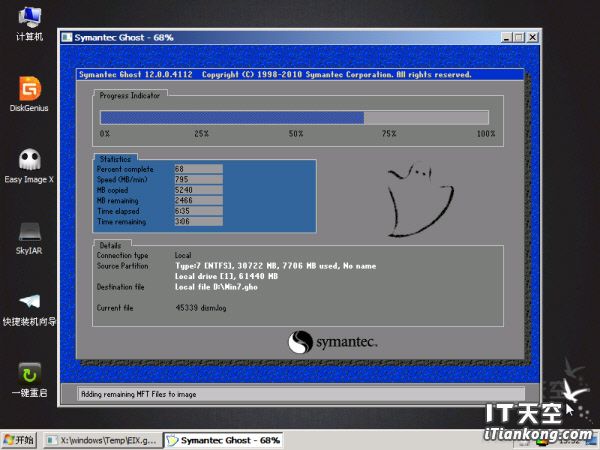Image resolution: width=600 pixels, height=450 pixels.
Task: Click the Symantec Ghost title bar icon
Action: click(67, 38)
